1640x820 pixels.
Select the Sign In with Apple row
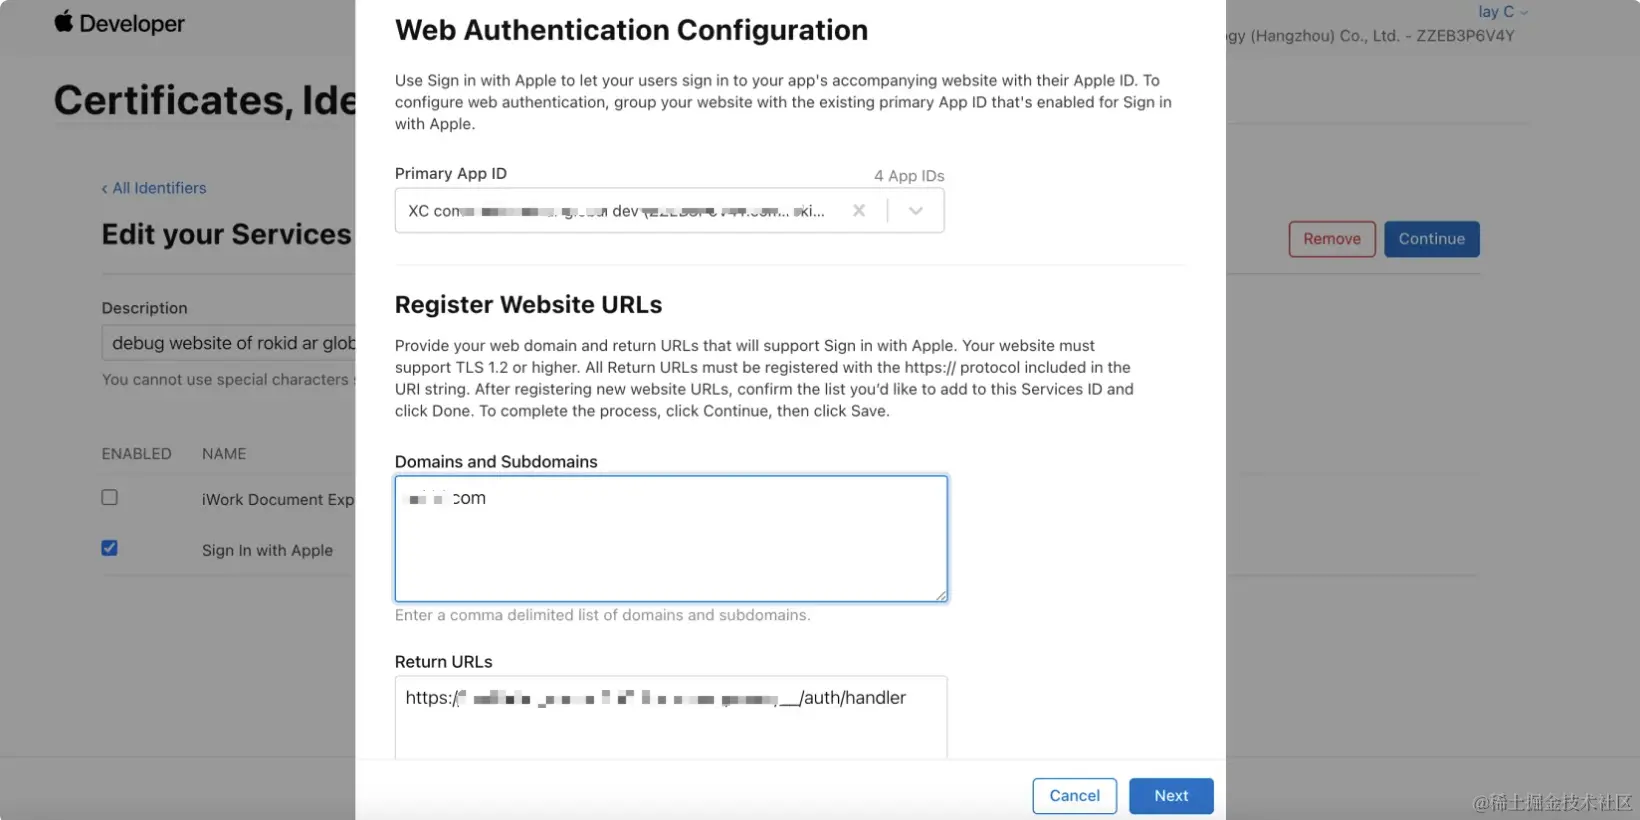tap(267, 550)
